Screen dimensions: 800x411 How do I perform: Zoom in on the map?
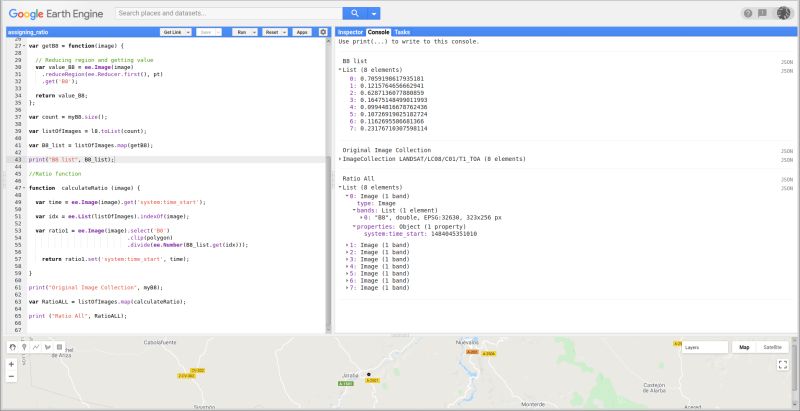click(12, 364)
